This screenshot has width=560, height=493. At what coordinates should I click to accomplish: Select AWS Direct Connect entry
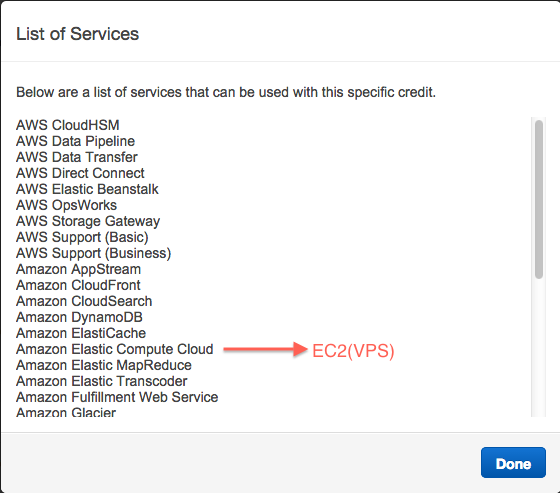(x=80, y=173)
